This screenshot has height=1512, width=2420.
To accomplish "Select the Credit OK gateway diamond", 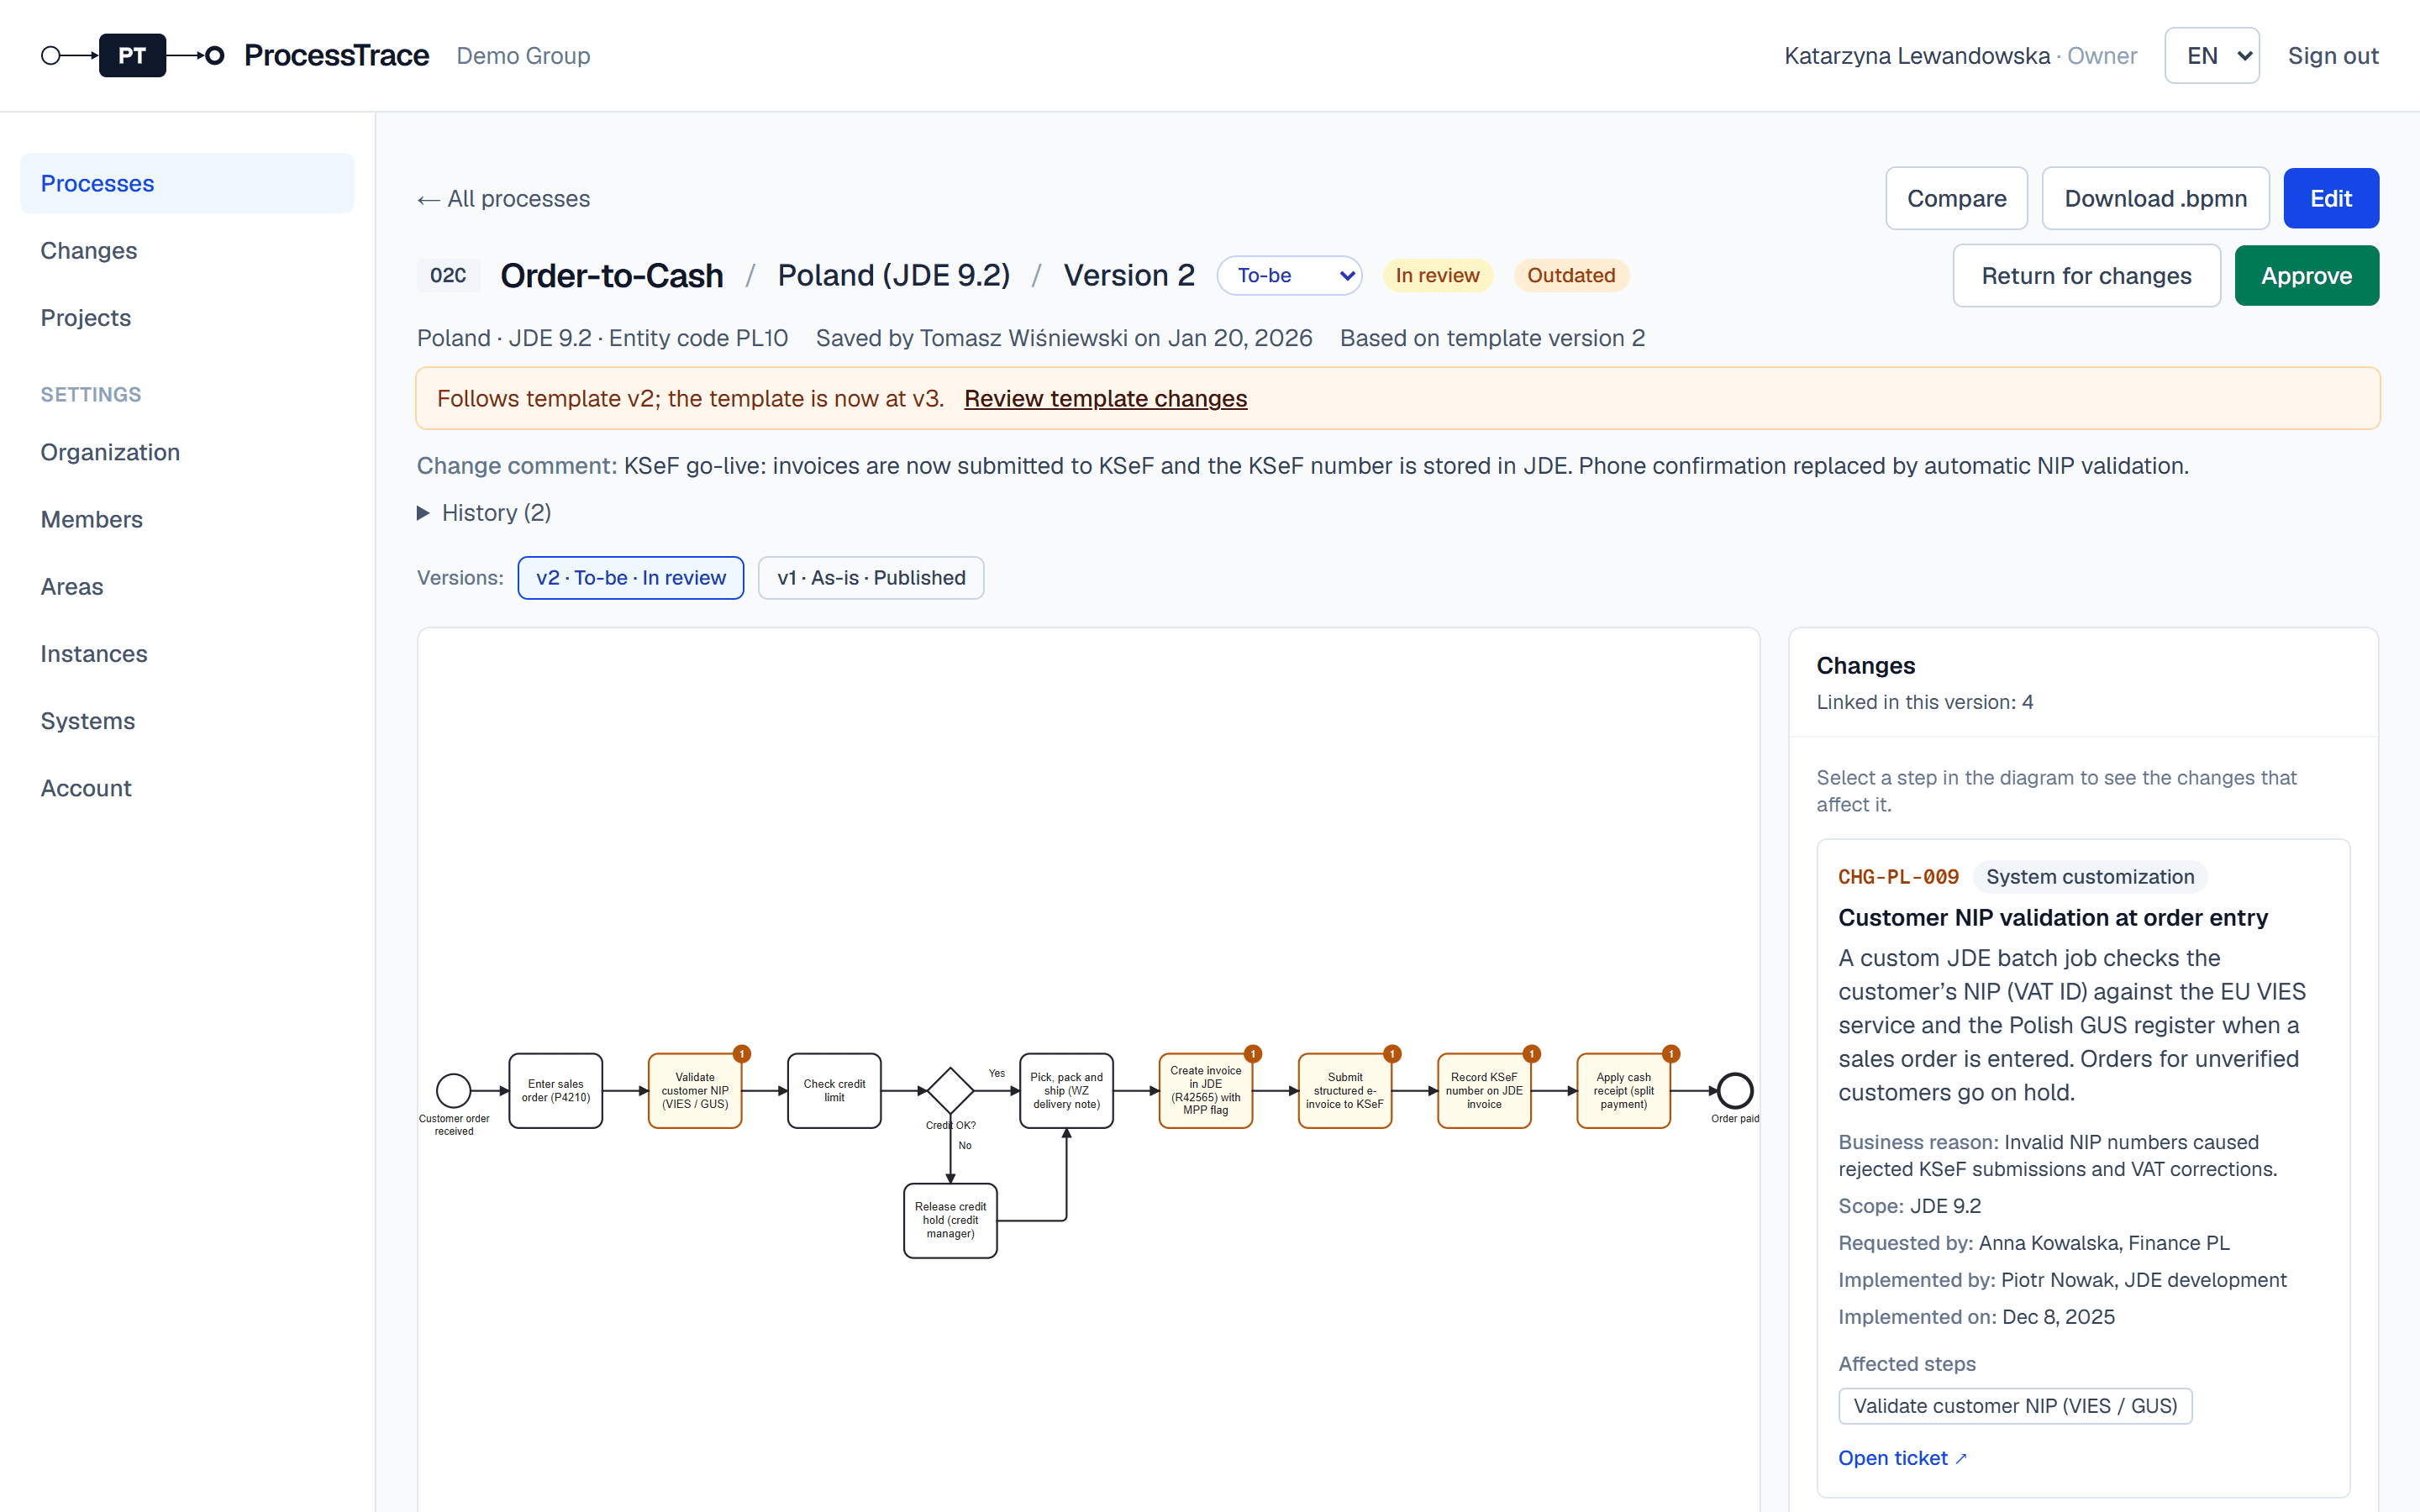I will [950, 1090].
